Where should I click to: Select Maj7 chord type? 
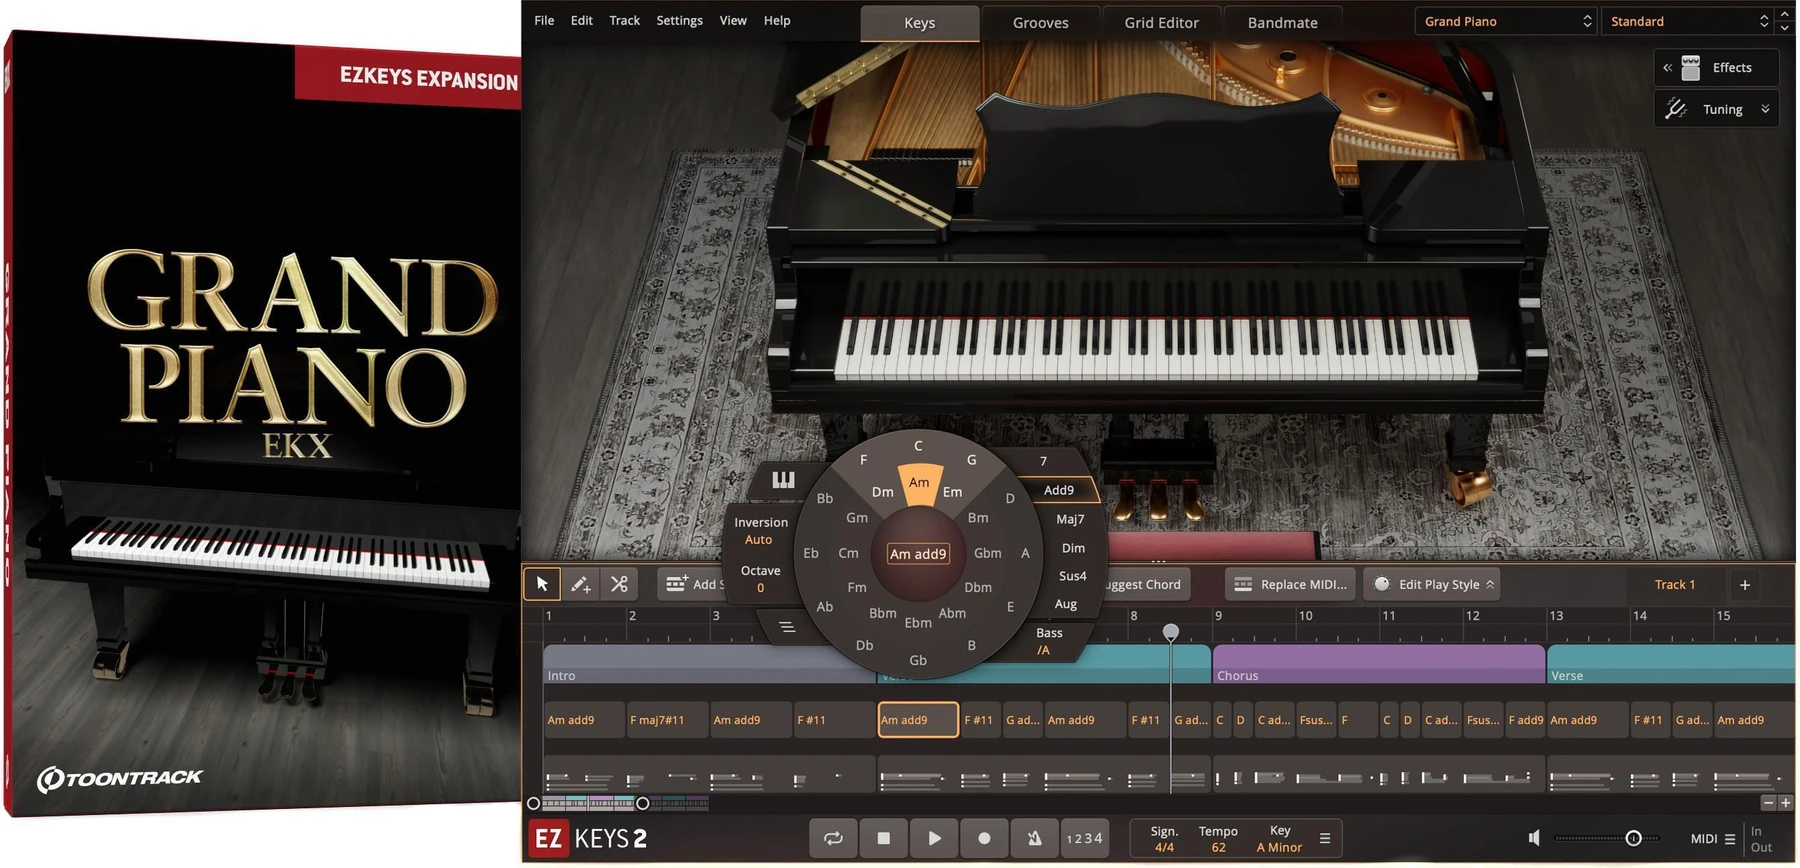[1070, 519]
